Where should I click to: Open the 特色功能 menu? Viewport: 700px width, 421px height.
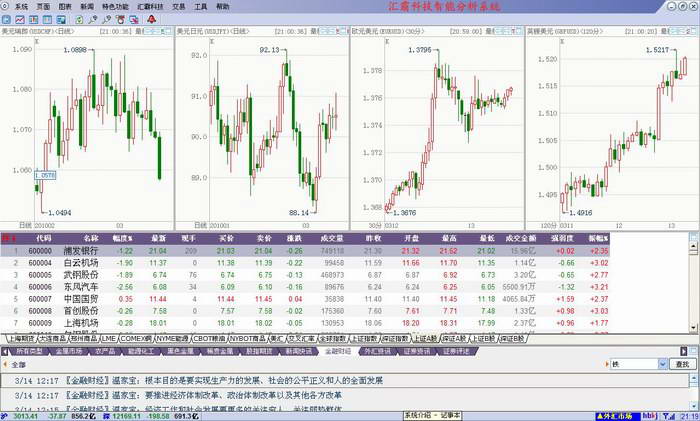point(115,7)
